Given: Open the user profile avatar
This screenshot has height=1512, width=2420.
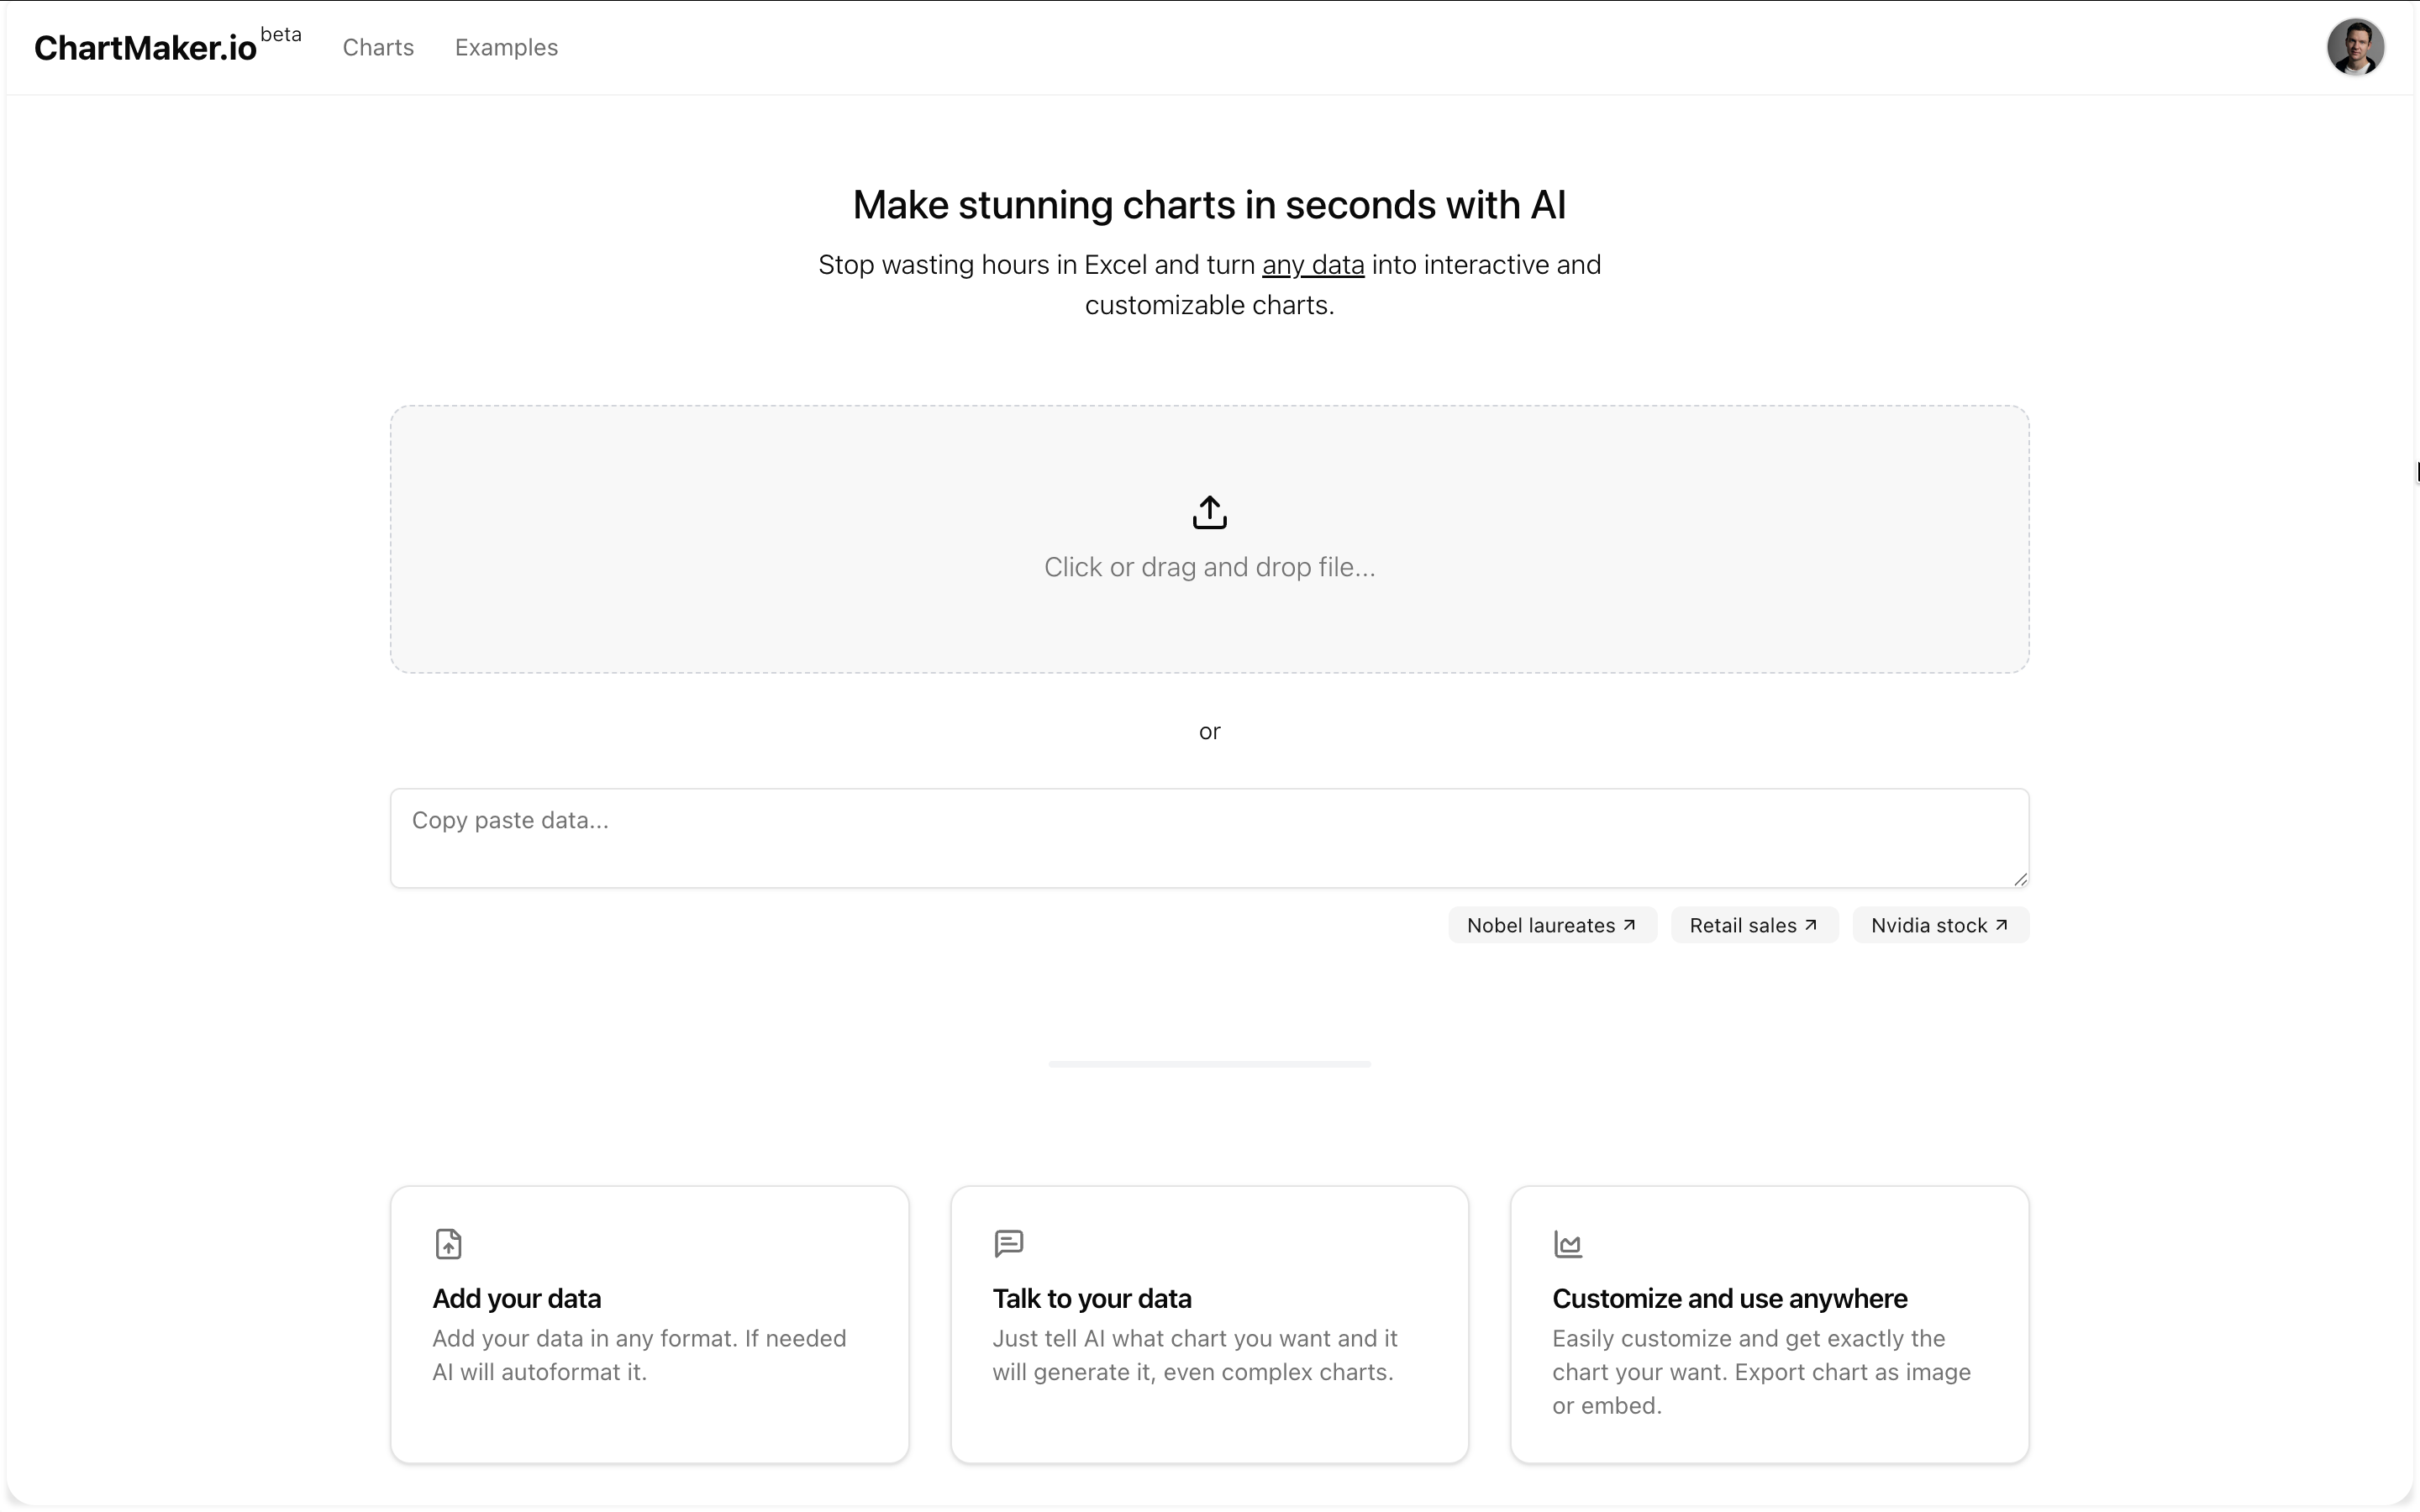Looking at the screenshot, I should [x=2355, y=47].
